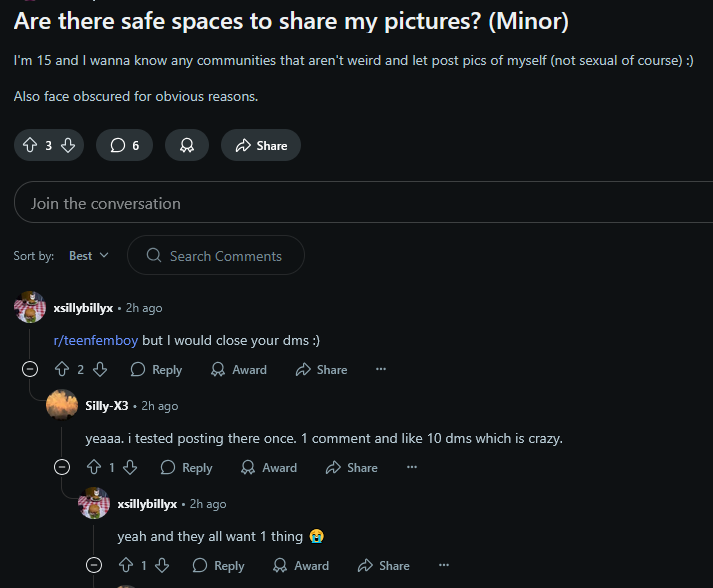The image size is (713, 588).
Task: Open the r/teenfemboy subreddit link
Action: (96, 340)
